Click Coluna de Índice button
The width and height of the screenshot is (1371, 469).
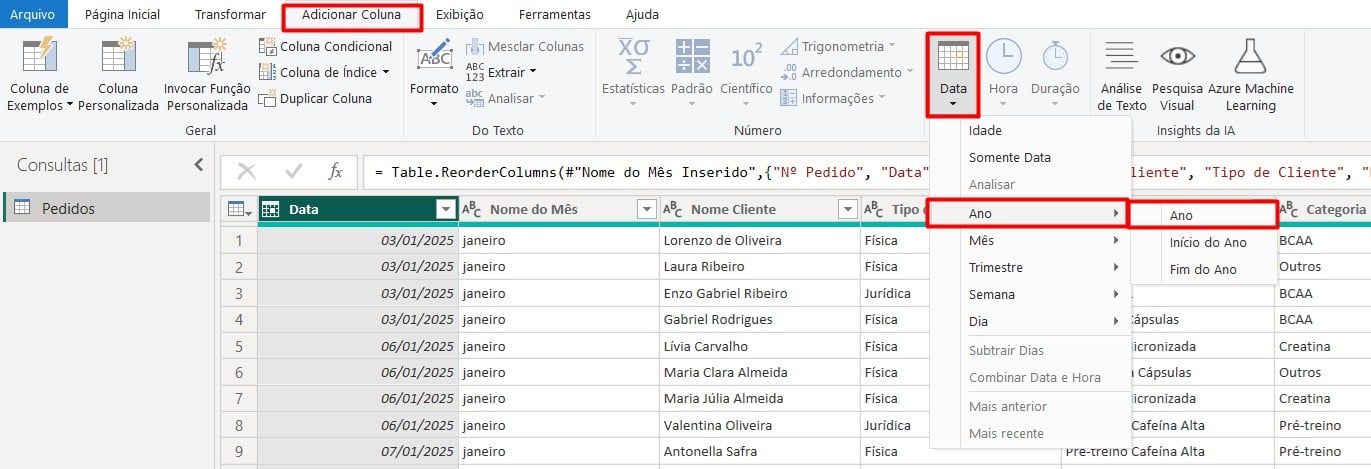pyautogui.click(x=325, y=72)
